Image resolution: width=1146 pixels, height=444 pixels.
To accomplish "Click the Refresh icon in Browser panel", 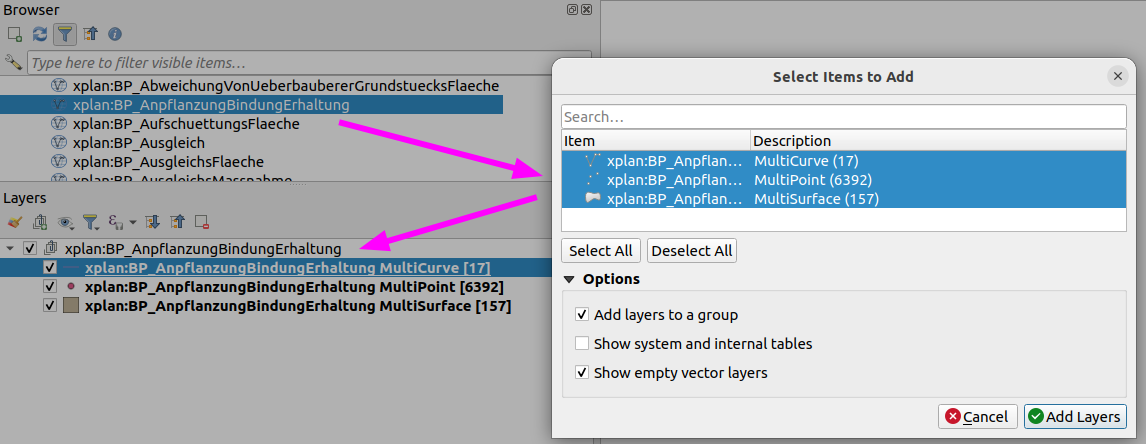I will pyautogui.click(x=40, y=34).
